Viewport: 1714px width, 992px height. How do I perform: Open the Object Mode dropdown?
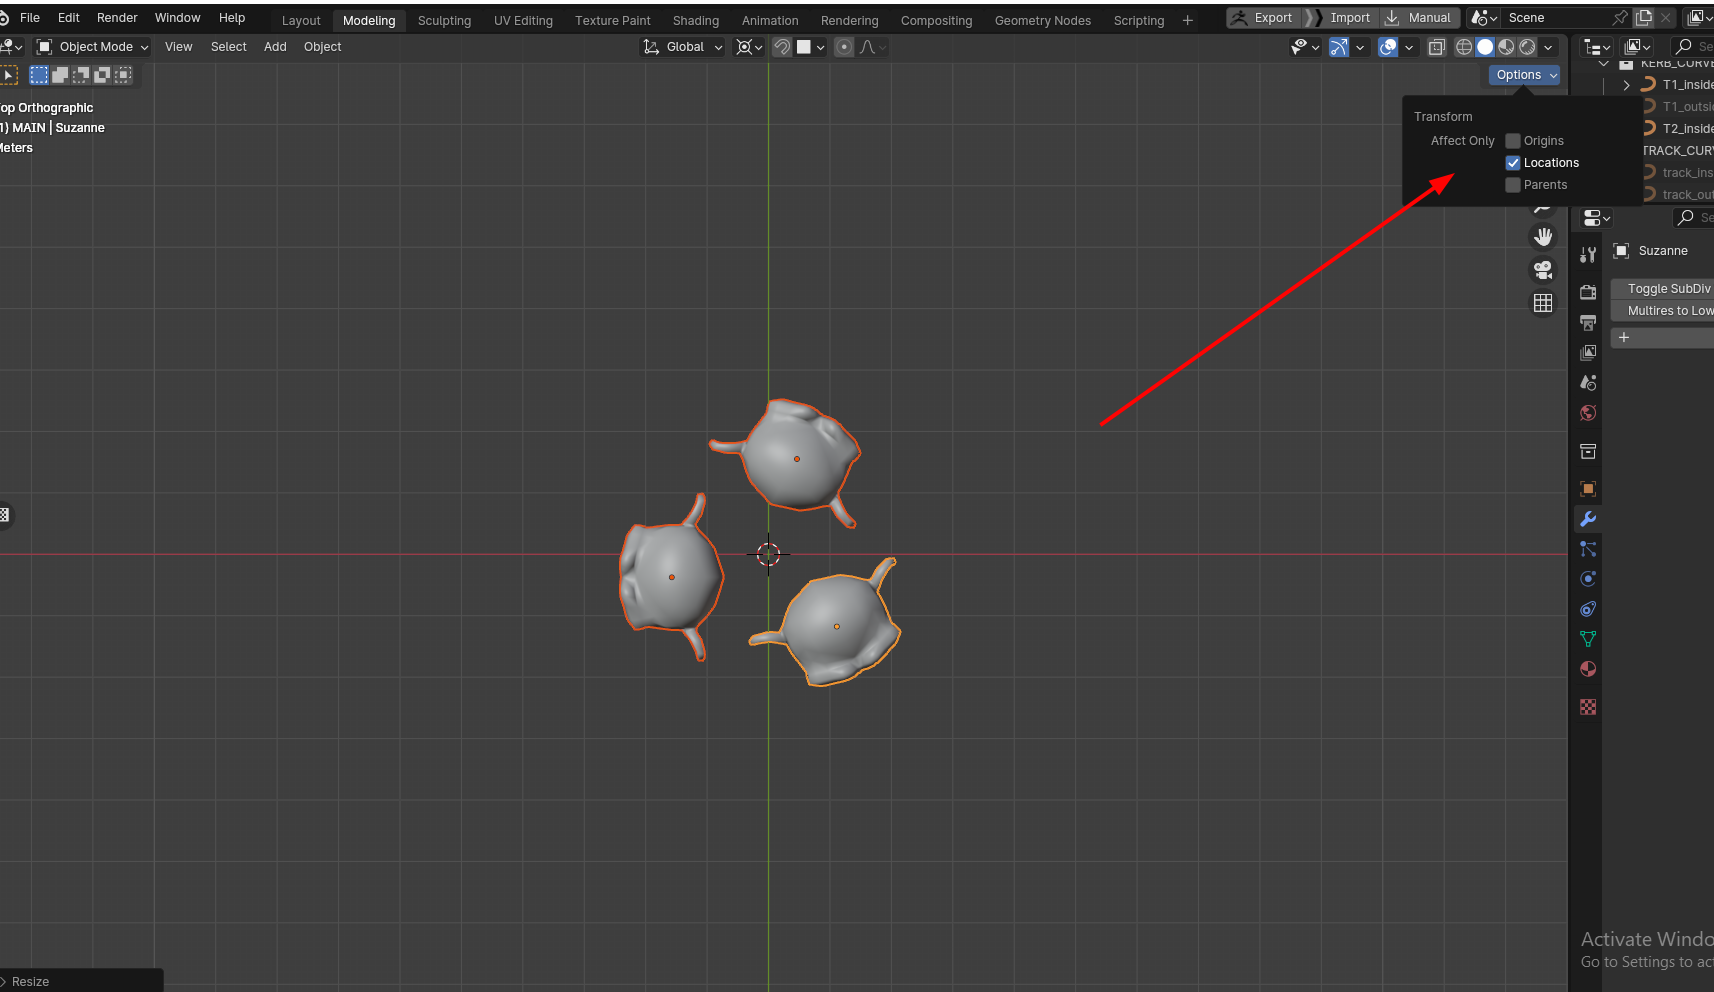point(92,47)
